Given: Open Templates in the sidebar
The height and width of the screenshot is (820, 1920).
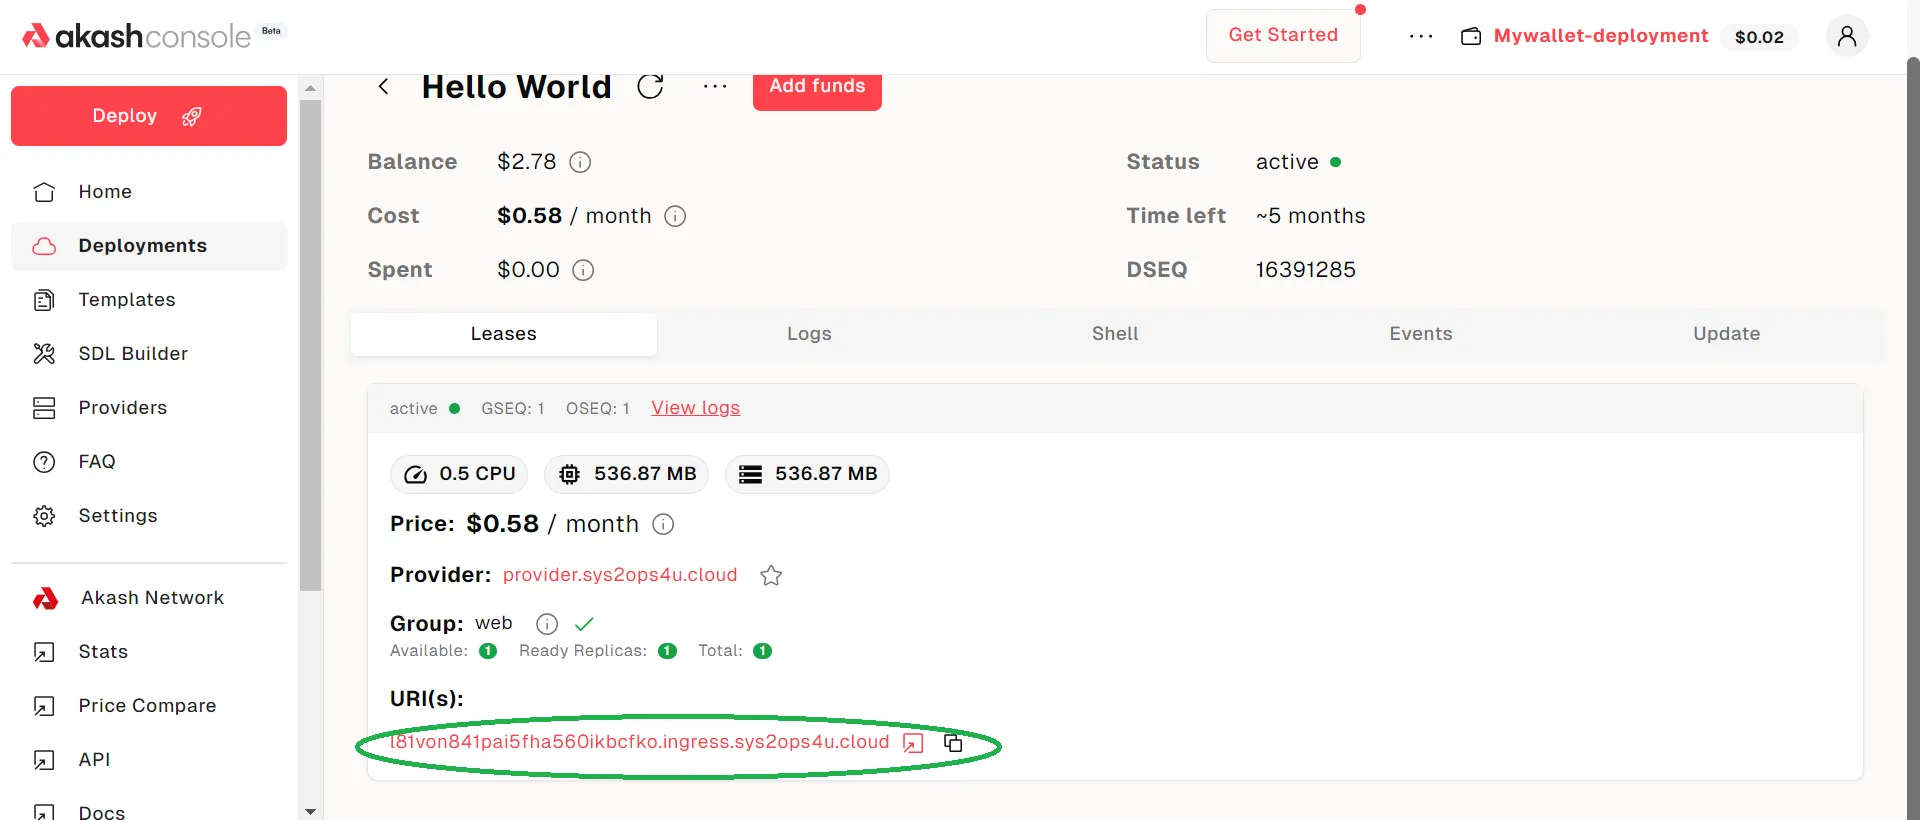Looking at the screenshot, I should click(x=127, y=300).
